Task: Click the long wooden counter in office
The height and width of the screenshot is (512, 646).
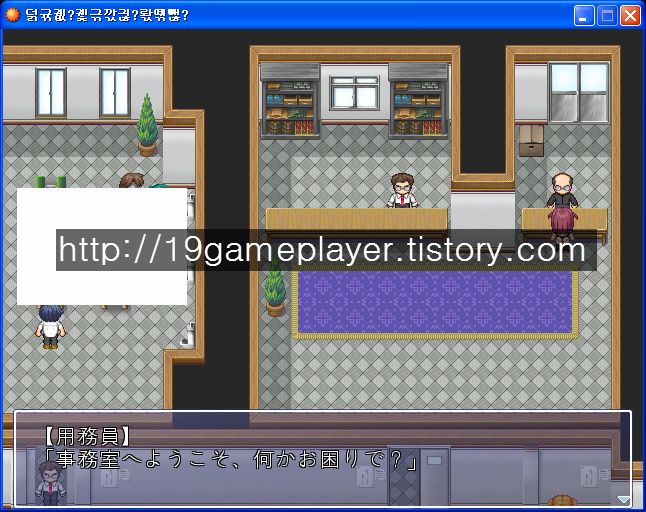Action: click(356, 220)
